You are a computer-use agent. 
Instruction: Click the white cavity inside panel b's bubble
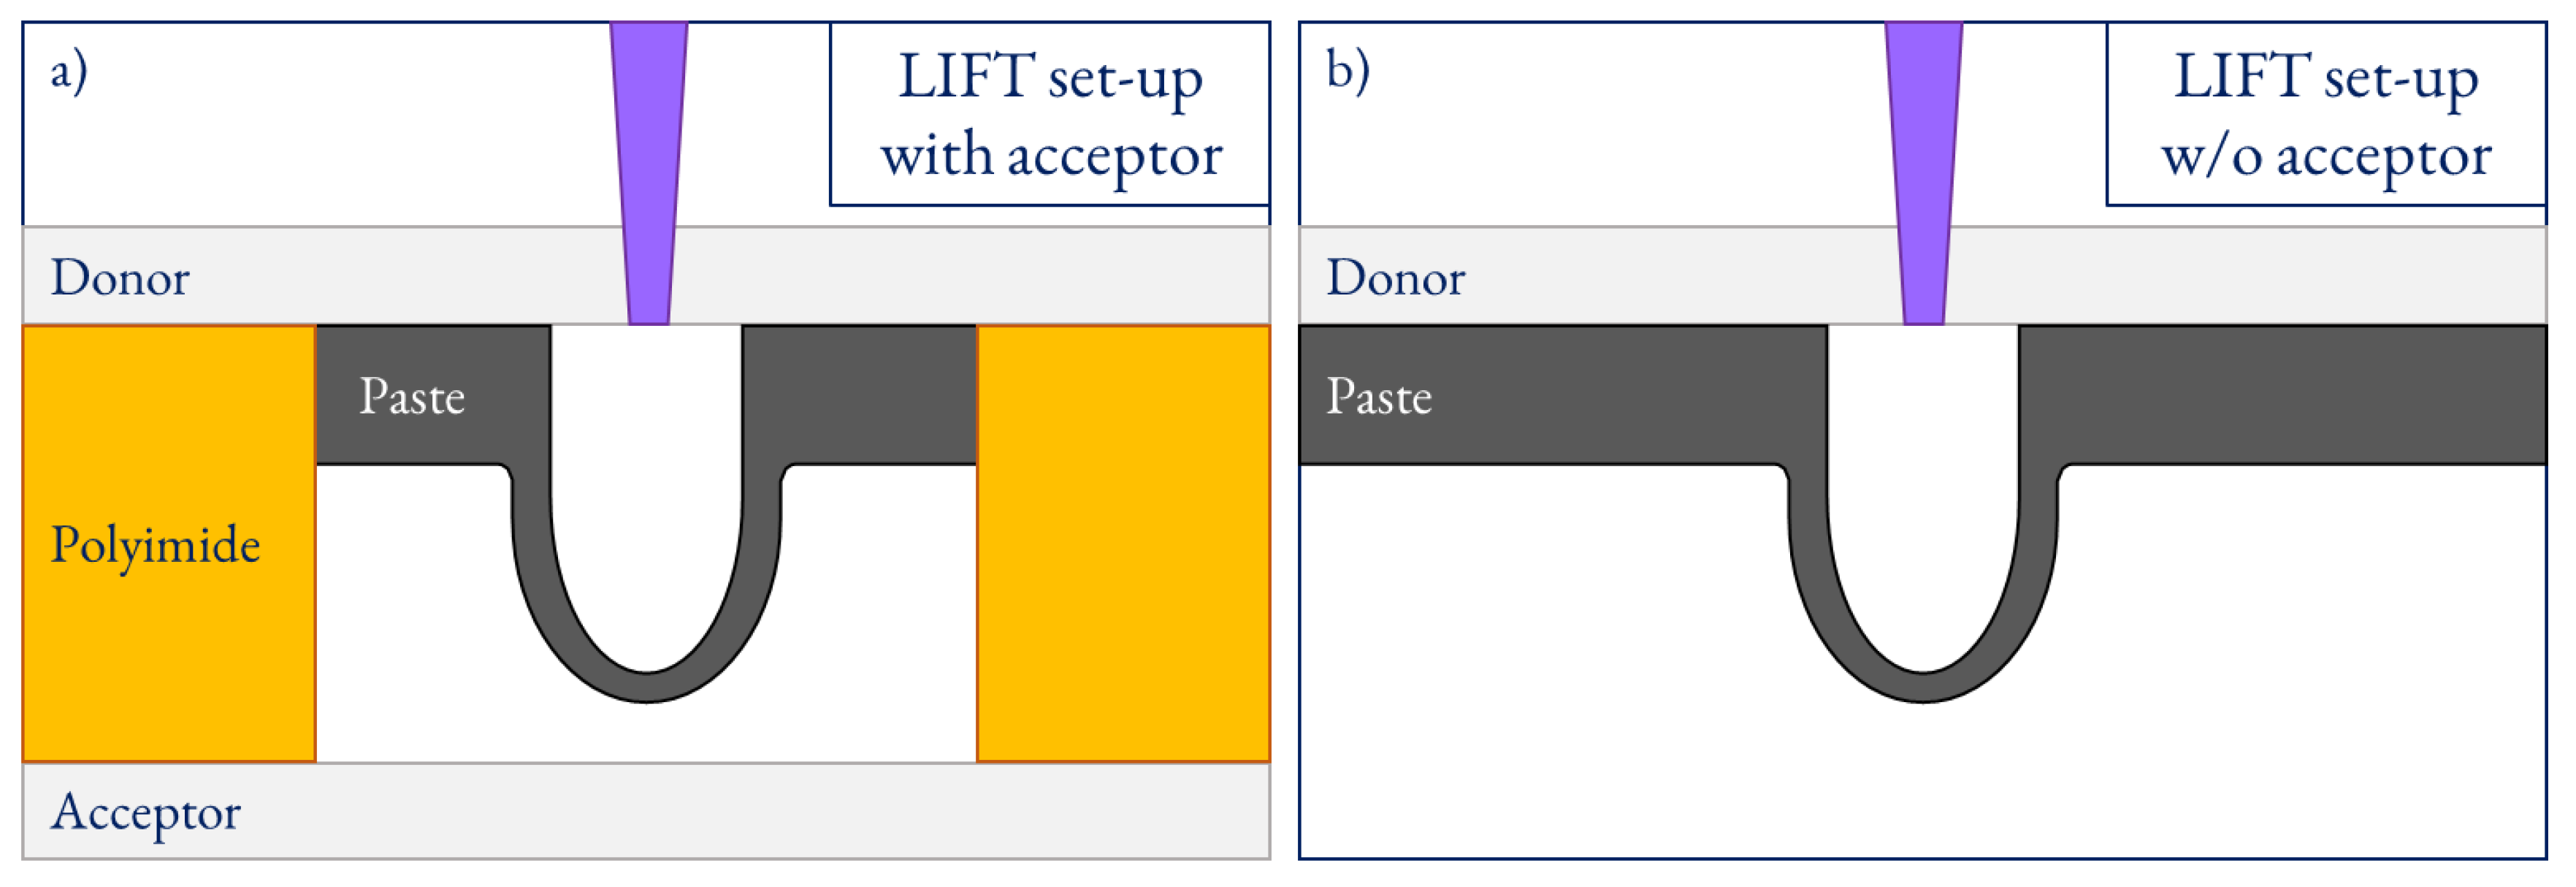1922,480
